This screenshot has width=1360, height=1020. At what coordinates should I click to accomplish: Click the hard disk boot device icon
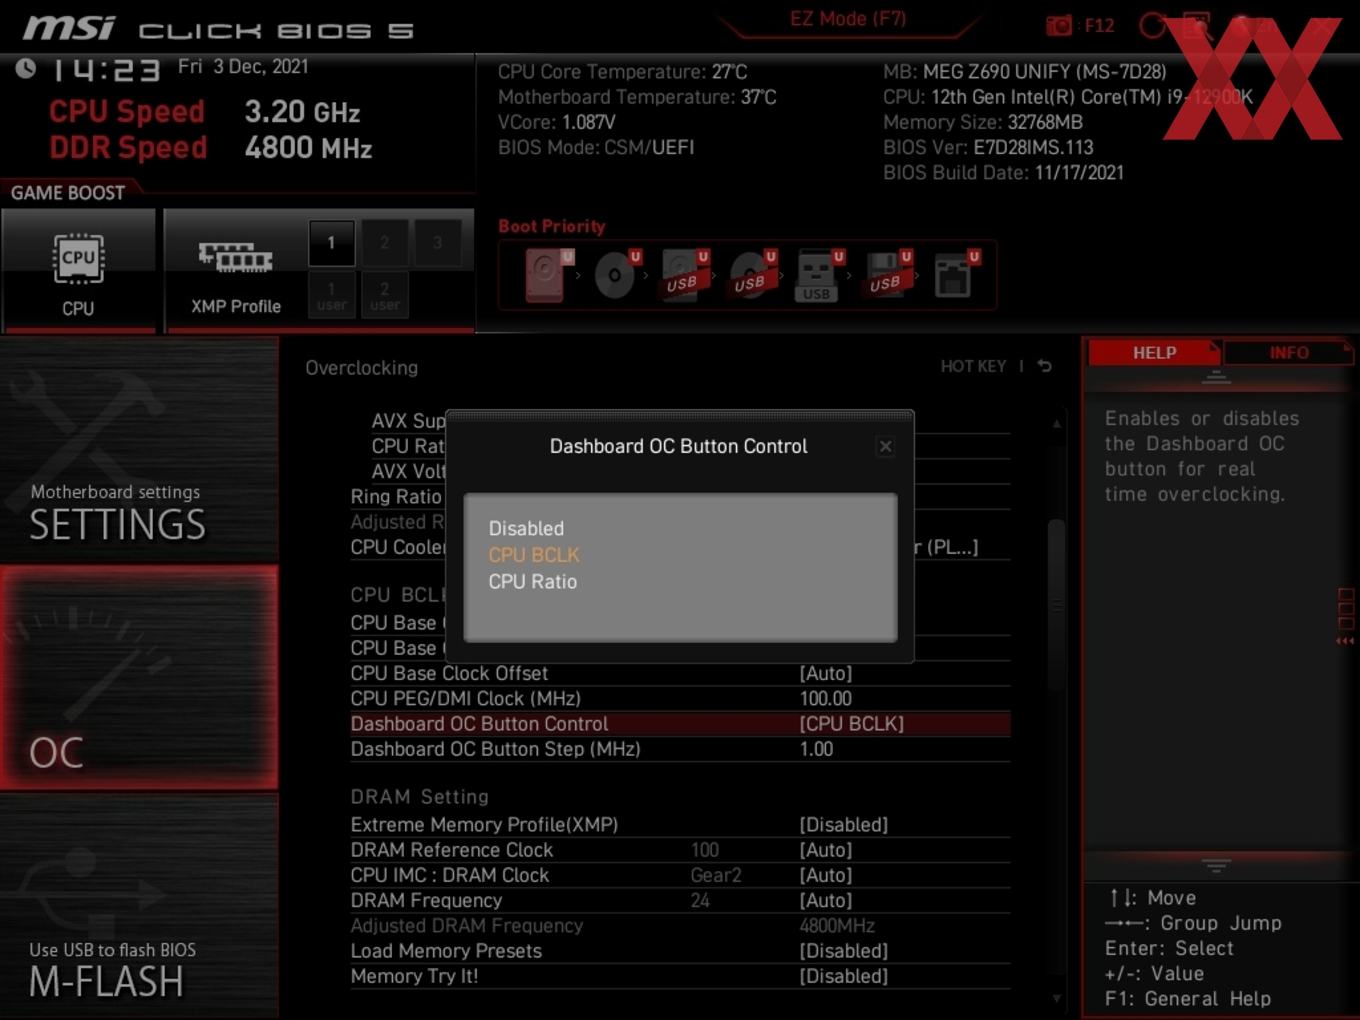(x=548, y=274)
